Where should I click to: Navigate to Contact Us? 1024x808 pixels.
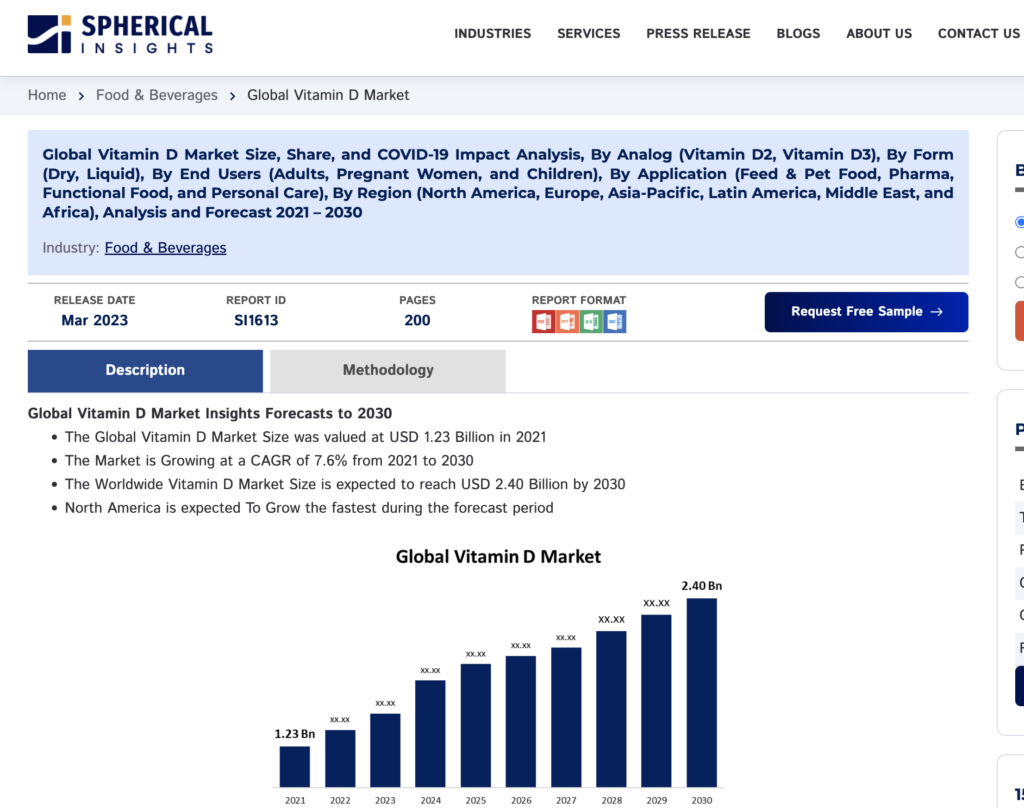978,33
